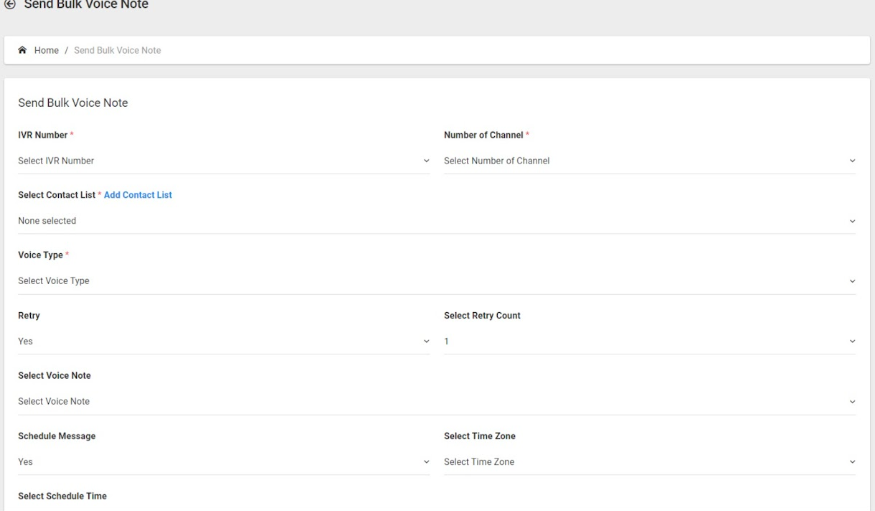Click the home icon in the breadcrumb
875x511 pixels.
[x=22, y=50]
